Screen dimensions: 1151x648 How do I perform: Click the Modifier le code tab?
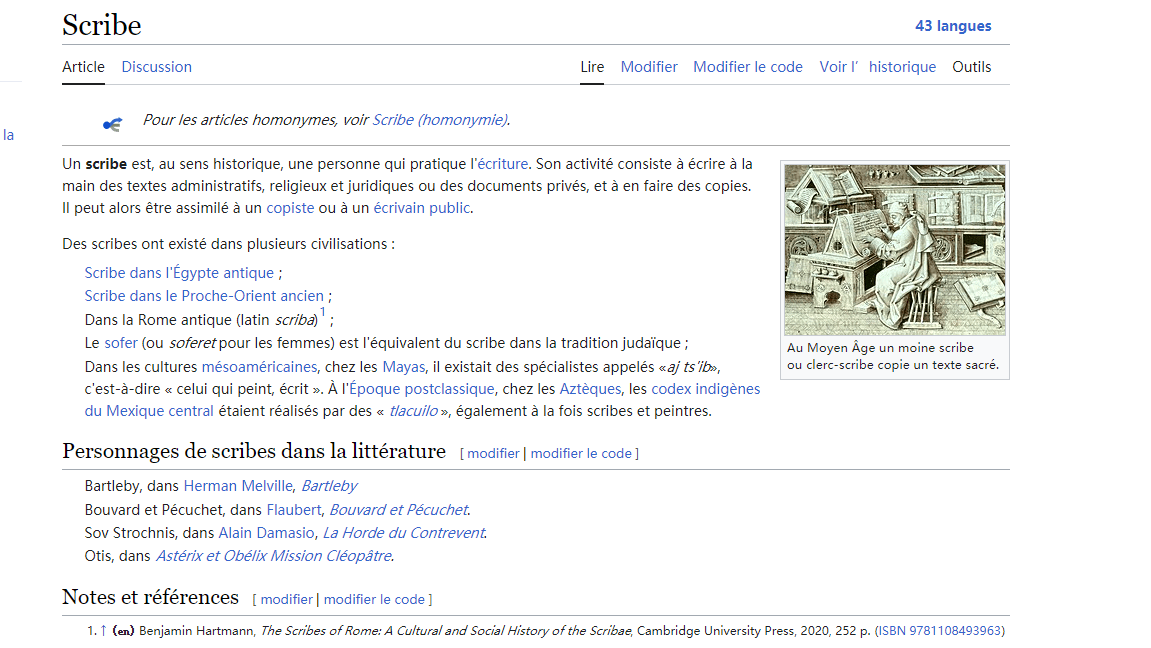(747, 67)
